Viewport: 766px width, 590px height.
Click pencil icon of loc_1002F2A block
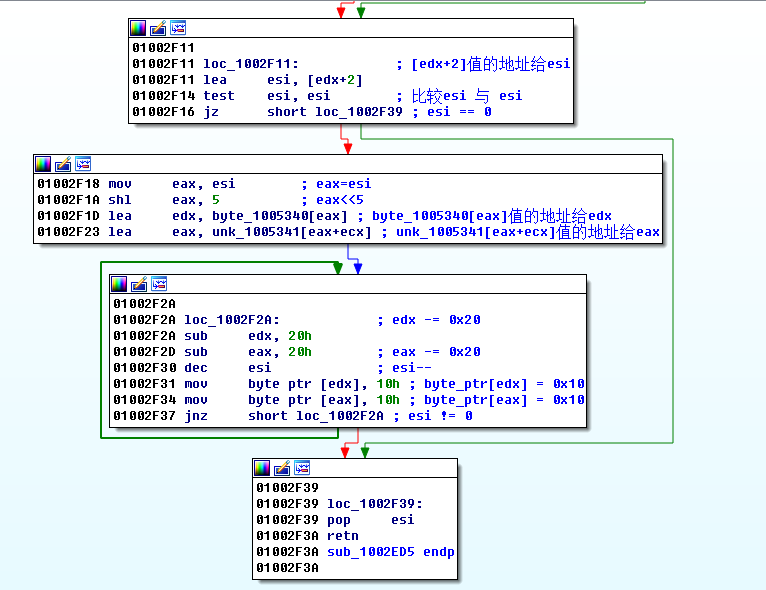(139, 284)
